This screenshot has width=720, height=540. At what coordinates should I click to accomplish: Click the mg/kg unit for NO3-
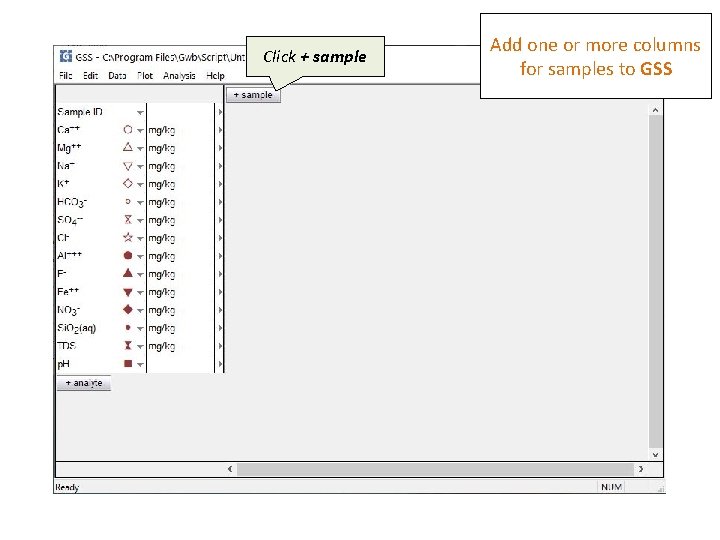162,310
